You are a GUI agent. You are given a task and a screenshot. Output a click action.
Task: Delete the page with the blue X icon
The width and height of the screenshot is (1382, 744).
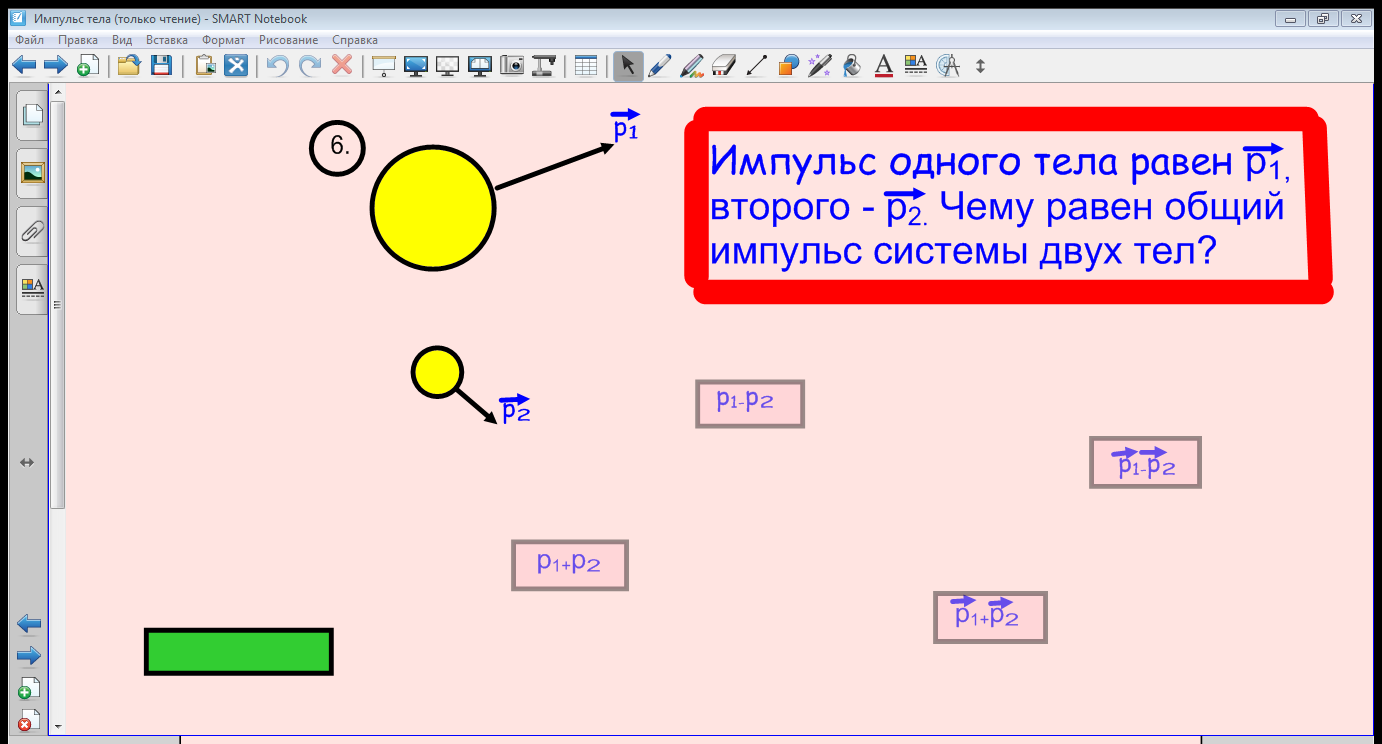pyautogui.click(x=235, y=66)
